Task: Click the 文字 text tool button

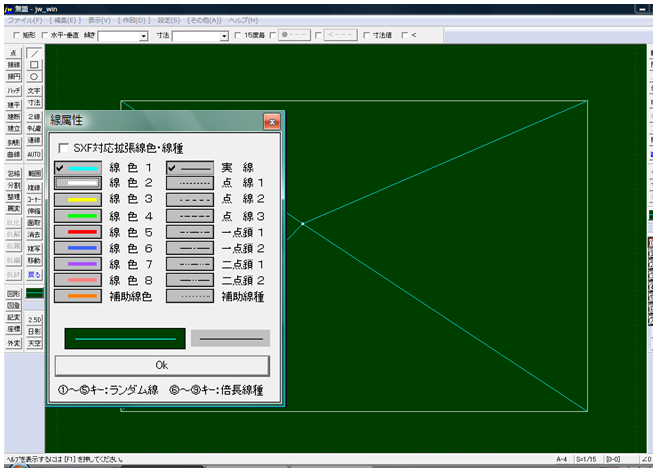Action: [34, 90]
